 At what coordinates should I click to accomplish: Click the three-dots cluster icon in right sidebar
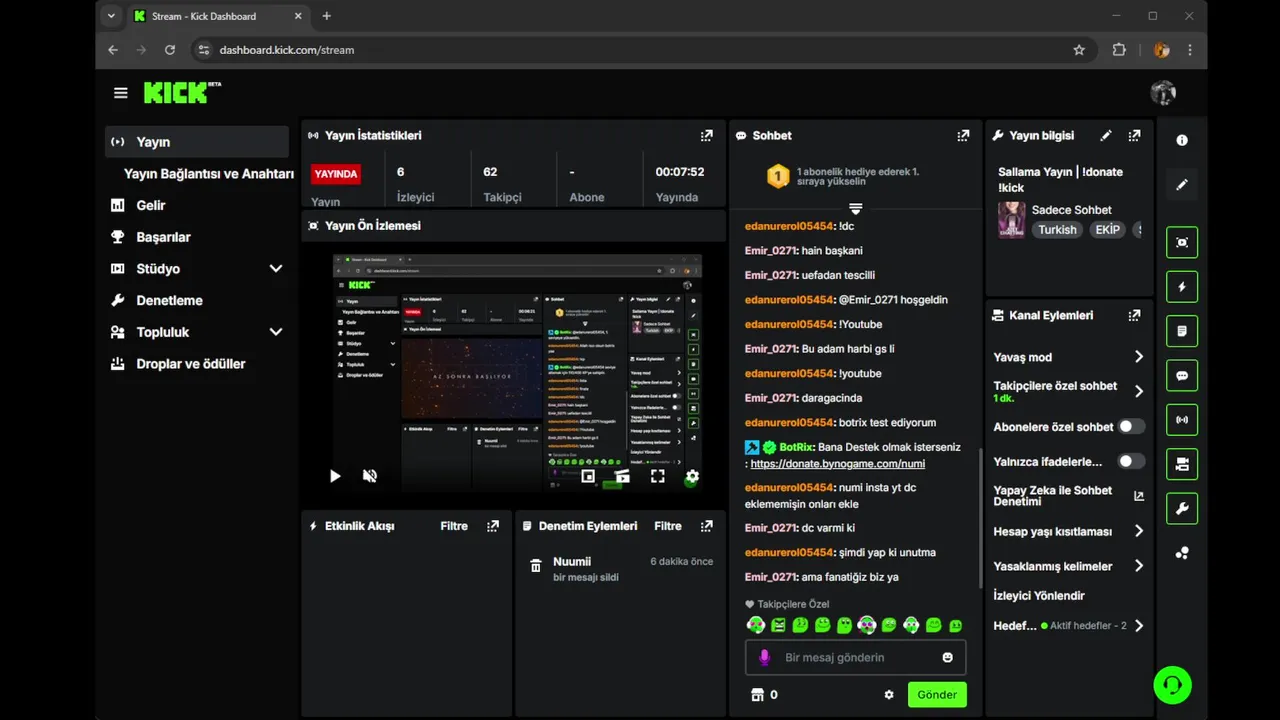[1182, 553]
